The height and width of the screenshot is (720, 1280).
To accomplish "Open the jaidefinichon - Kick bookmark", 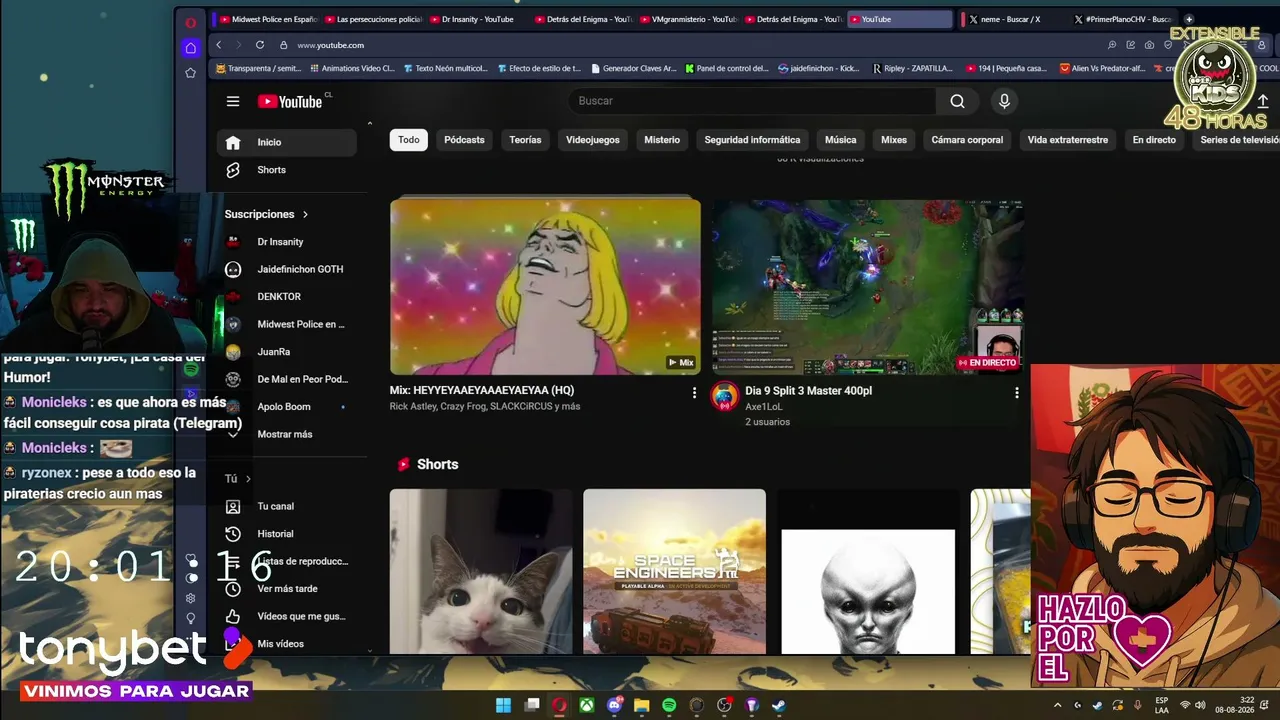I will [818, 69].
